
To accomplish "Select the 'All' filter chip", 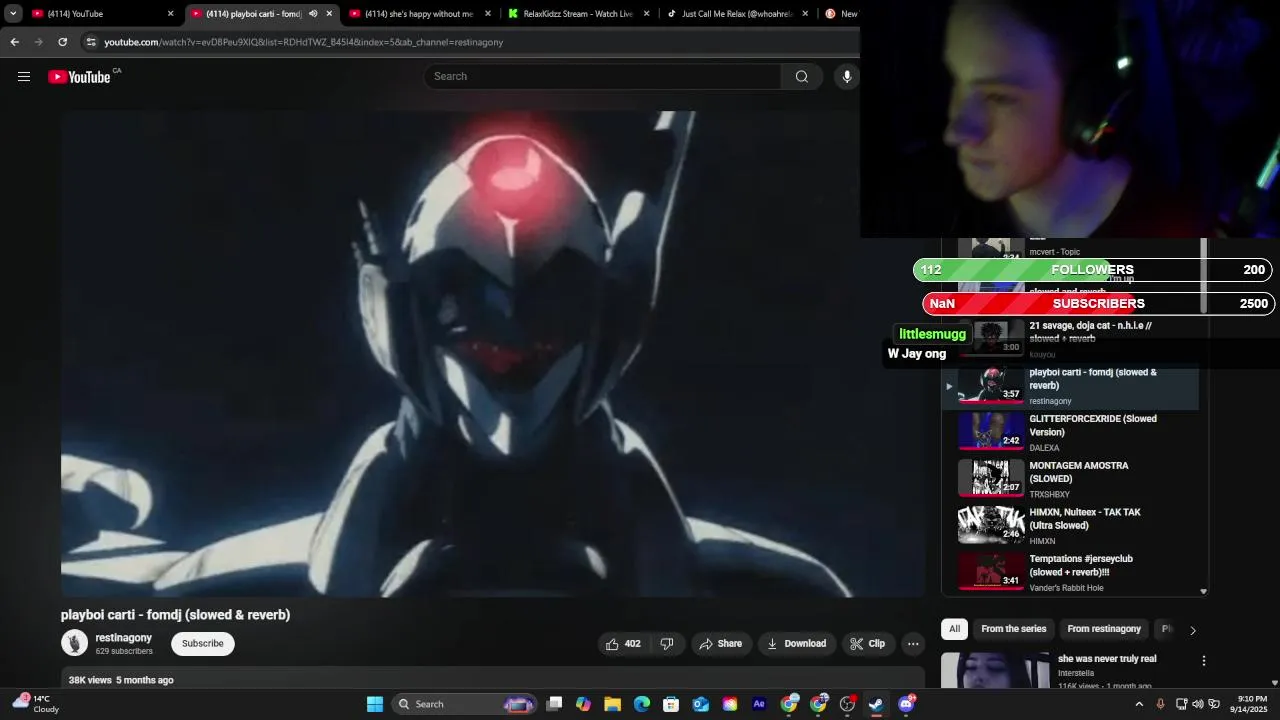I will [954, 629].
